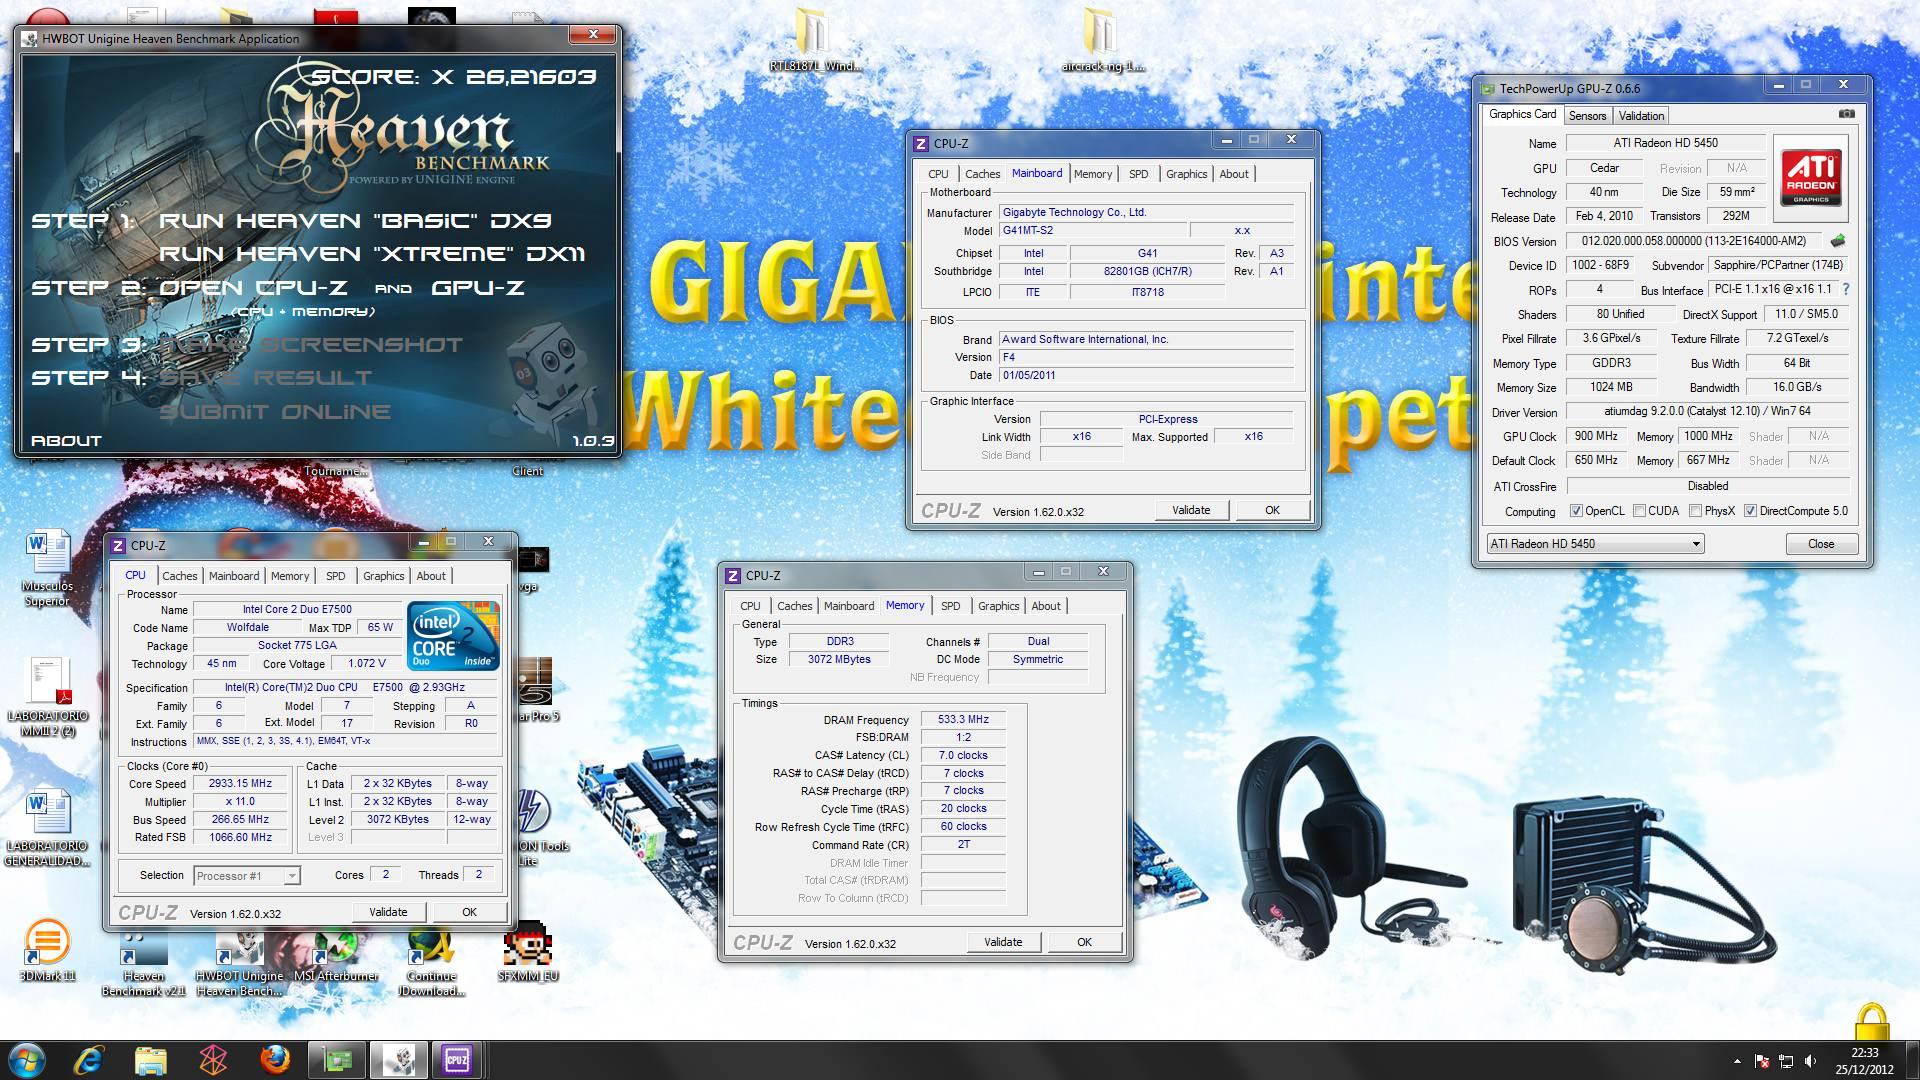
Task: Click Validate in mainboard CPU-Z window
Action: [1191, 510]
